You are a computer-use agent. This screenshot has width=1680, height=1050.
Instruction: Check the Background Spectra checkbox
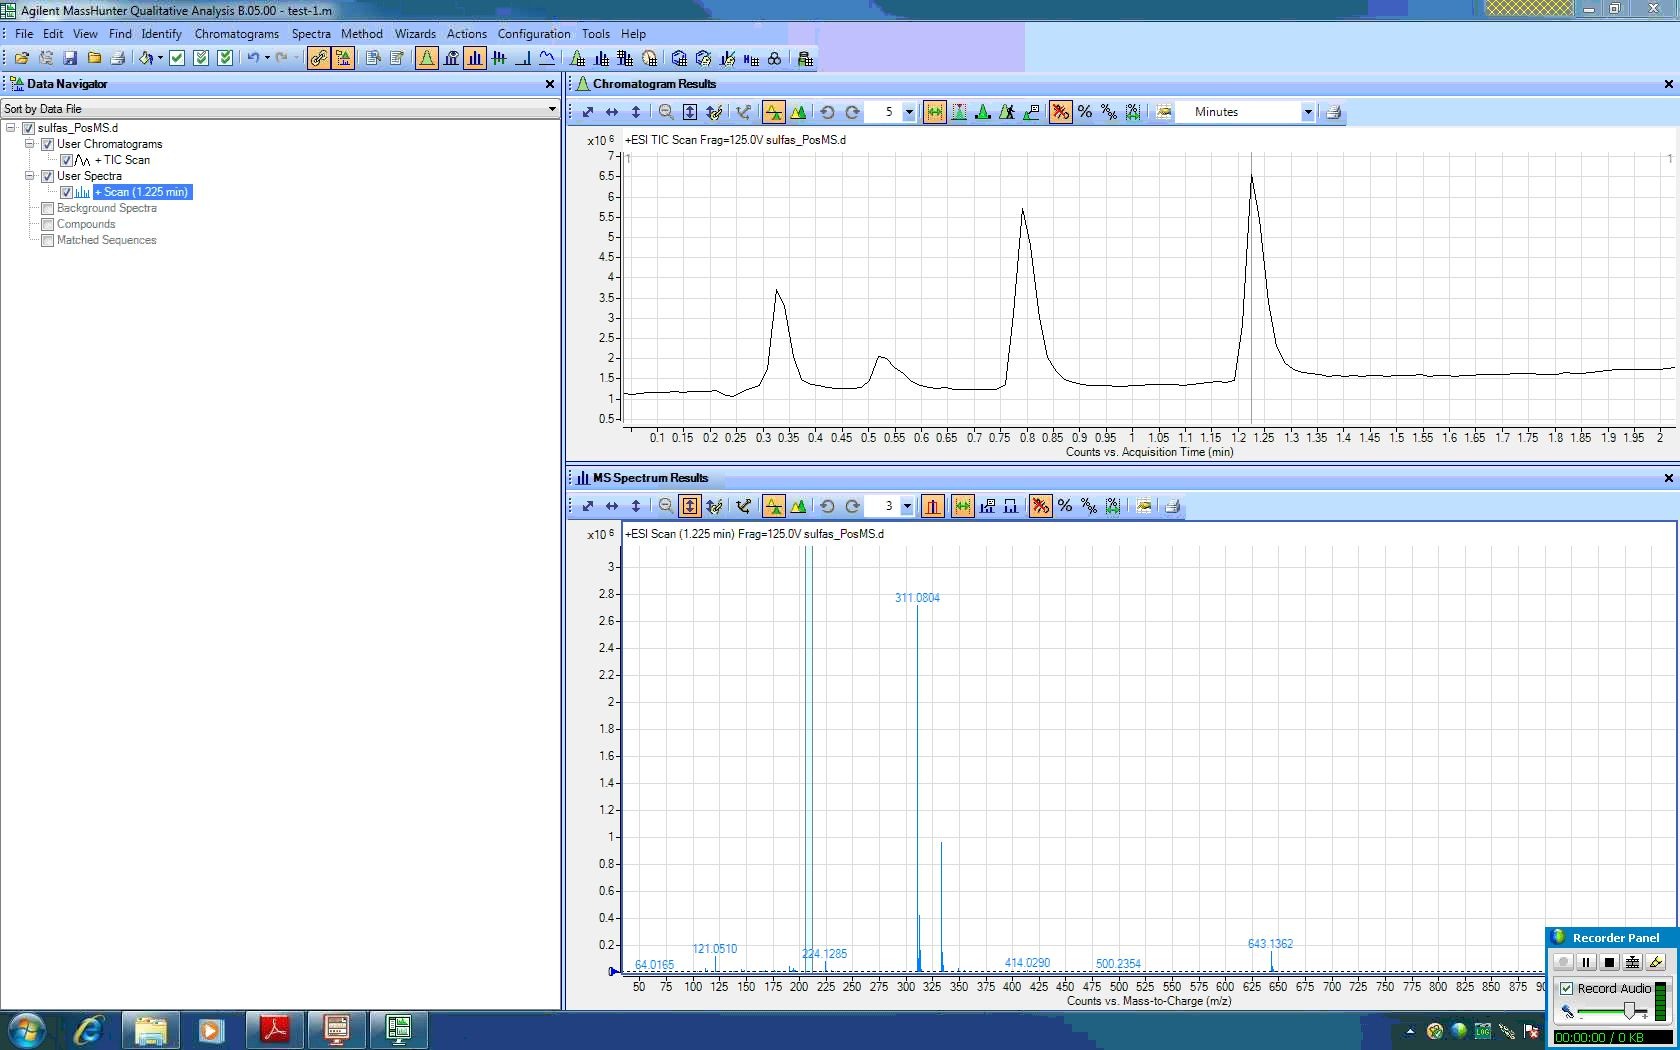point(47,208)
